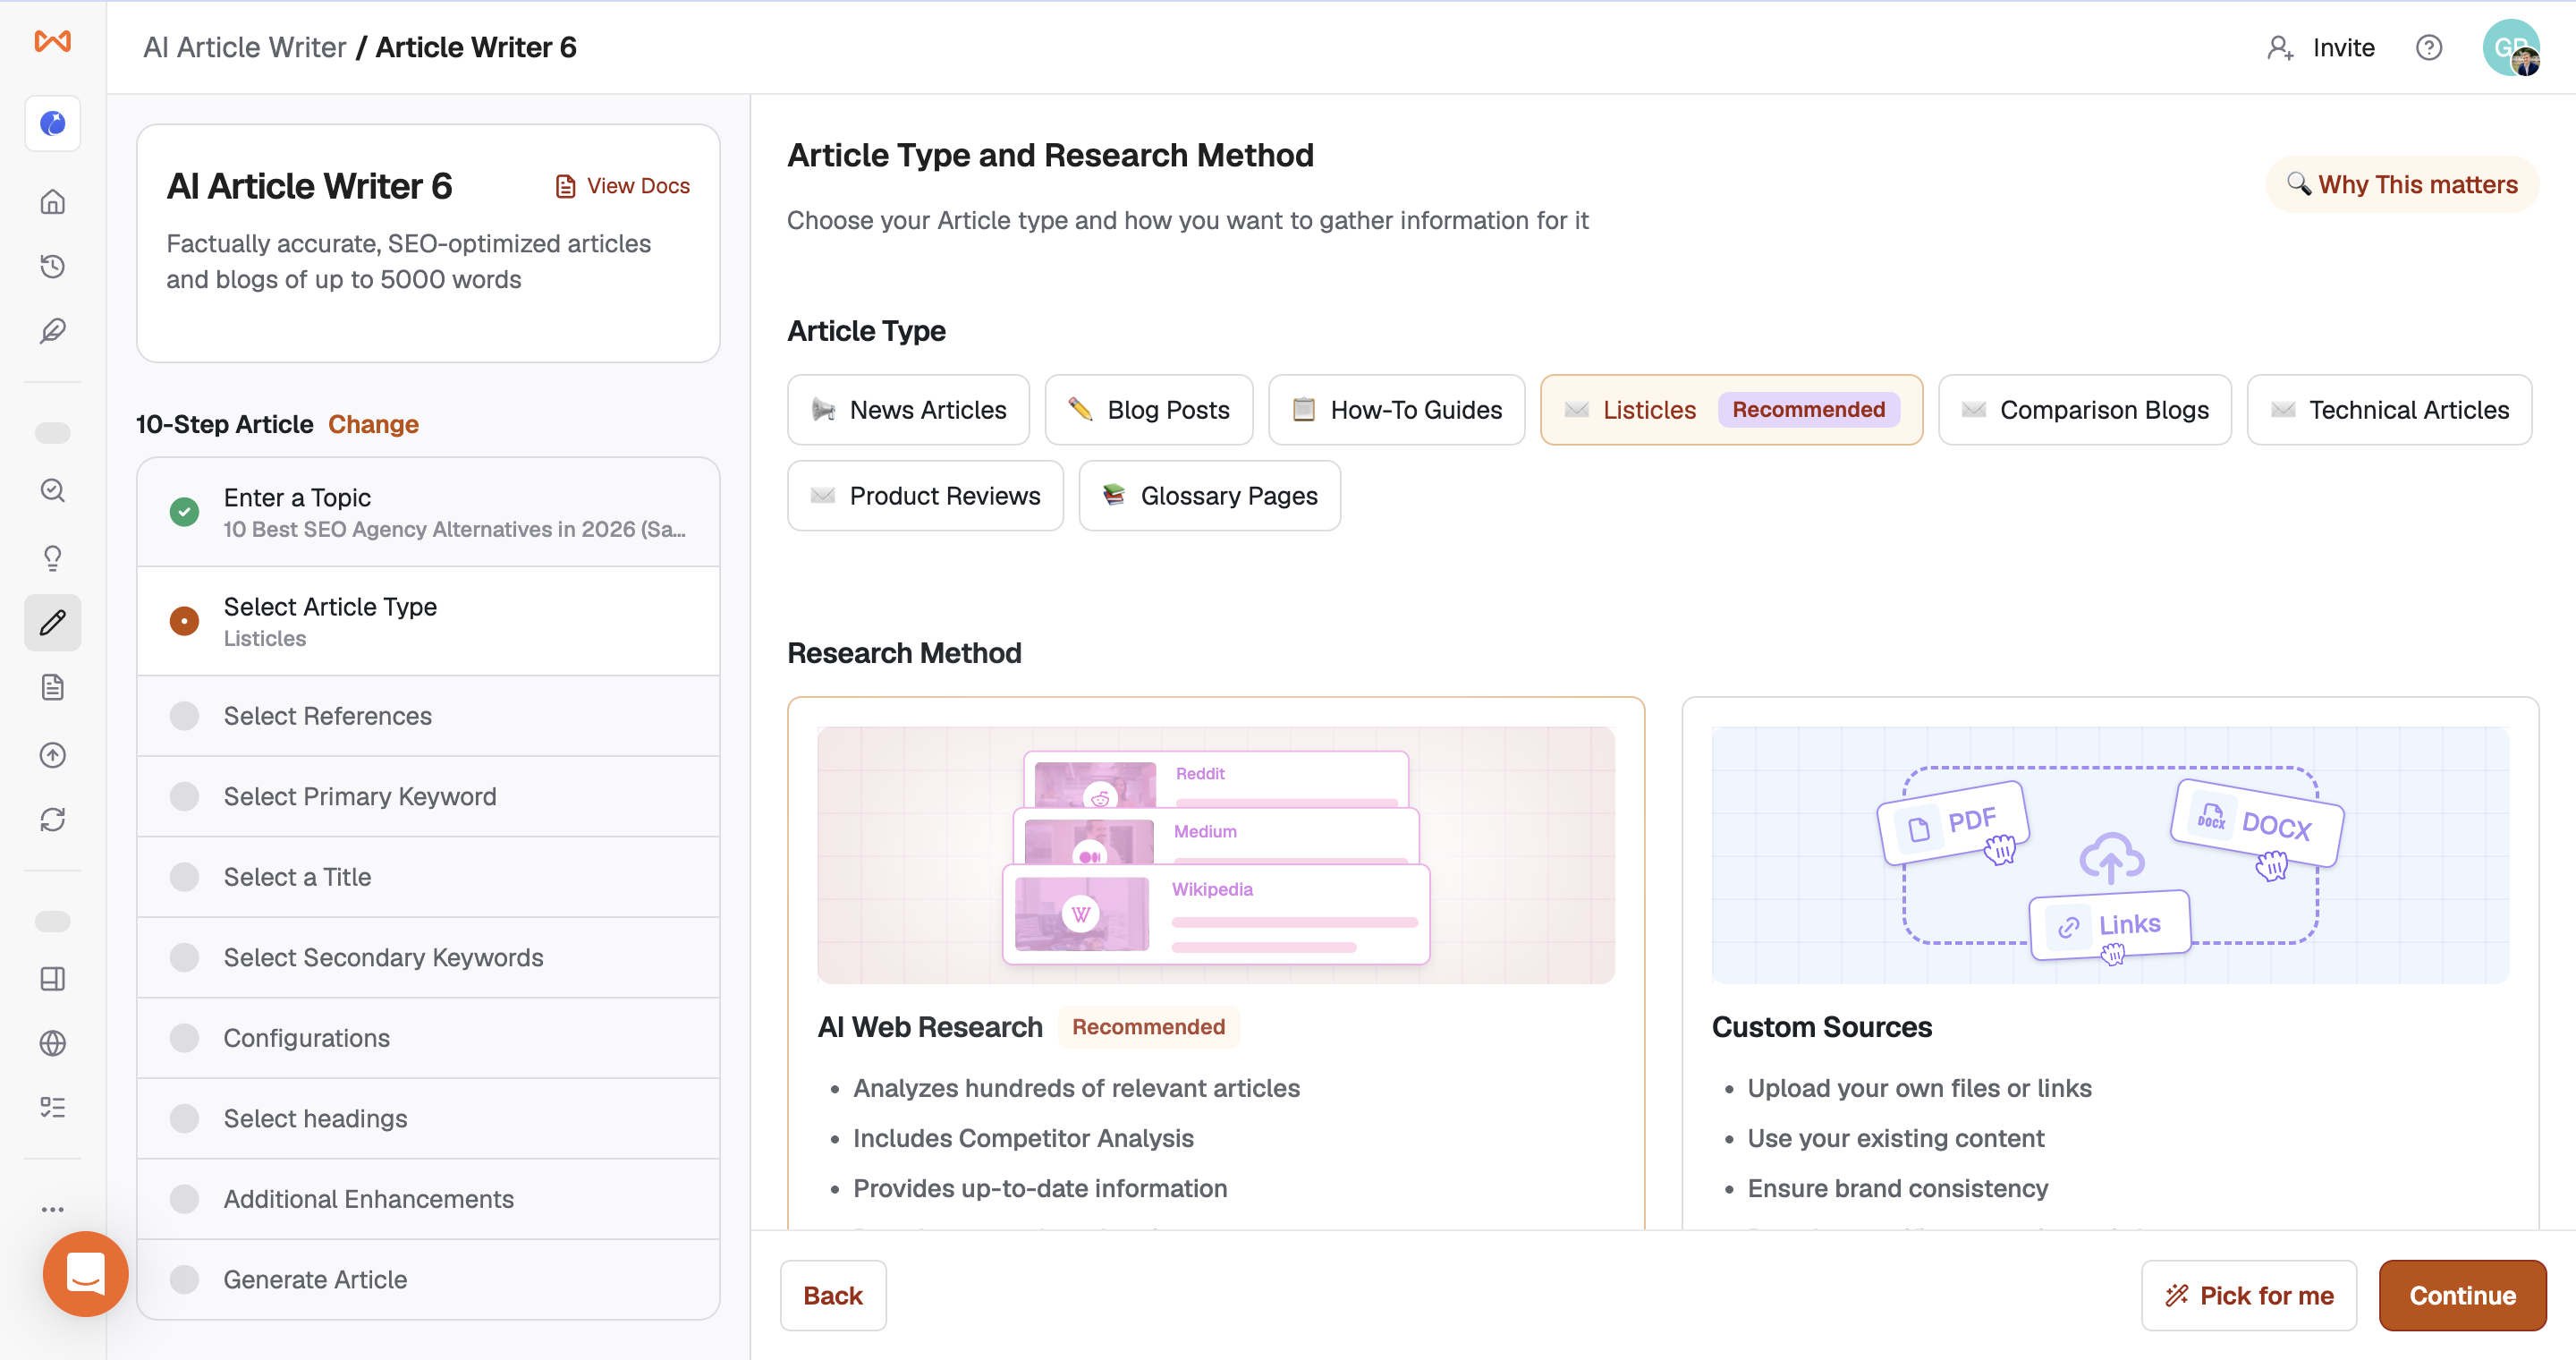Select News Articles article type
The width and height of the screenshot is (2576, 1360).
click(908, 410)
